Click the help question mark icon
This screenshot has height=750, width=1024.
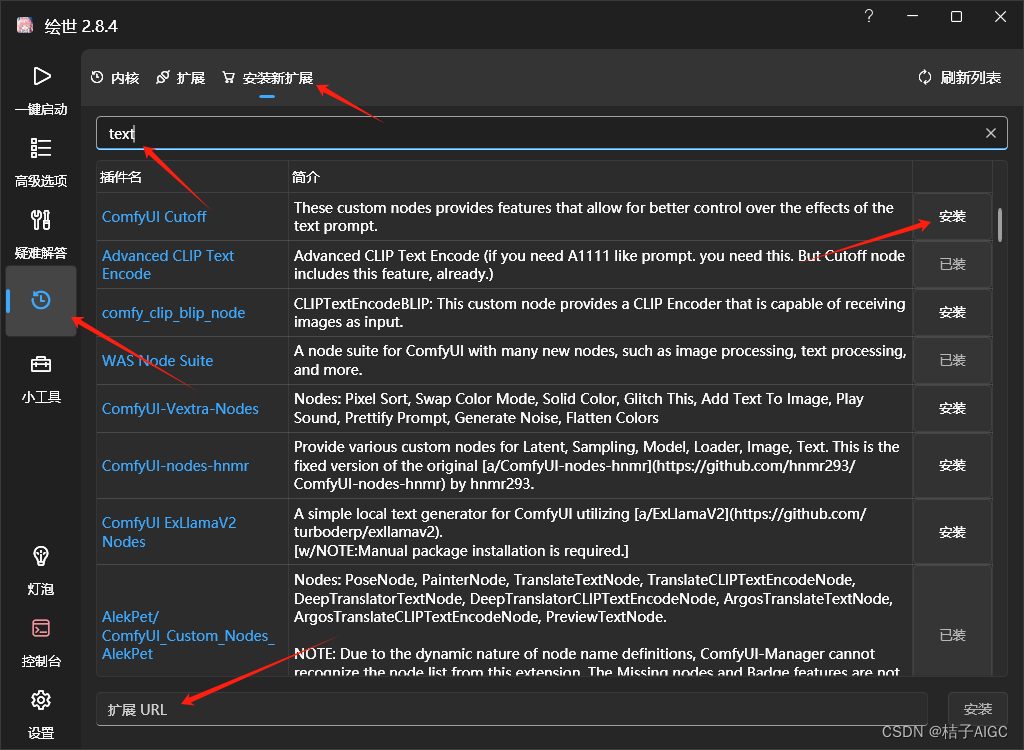coord(869,16)
